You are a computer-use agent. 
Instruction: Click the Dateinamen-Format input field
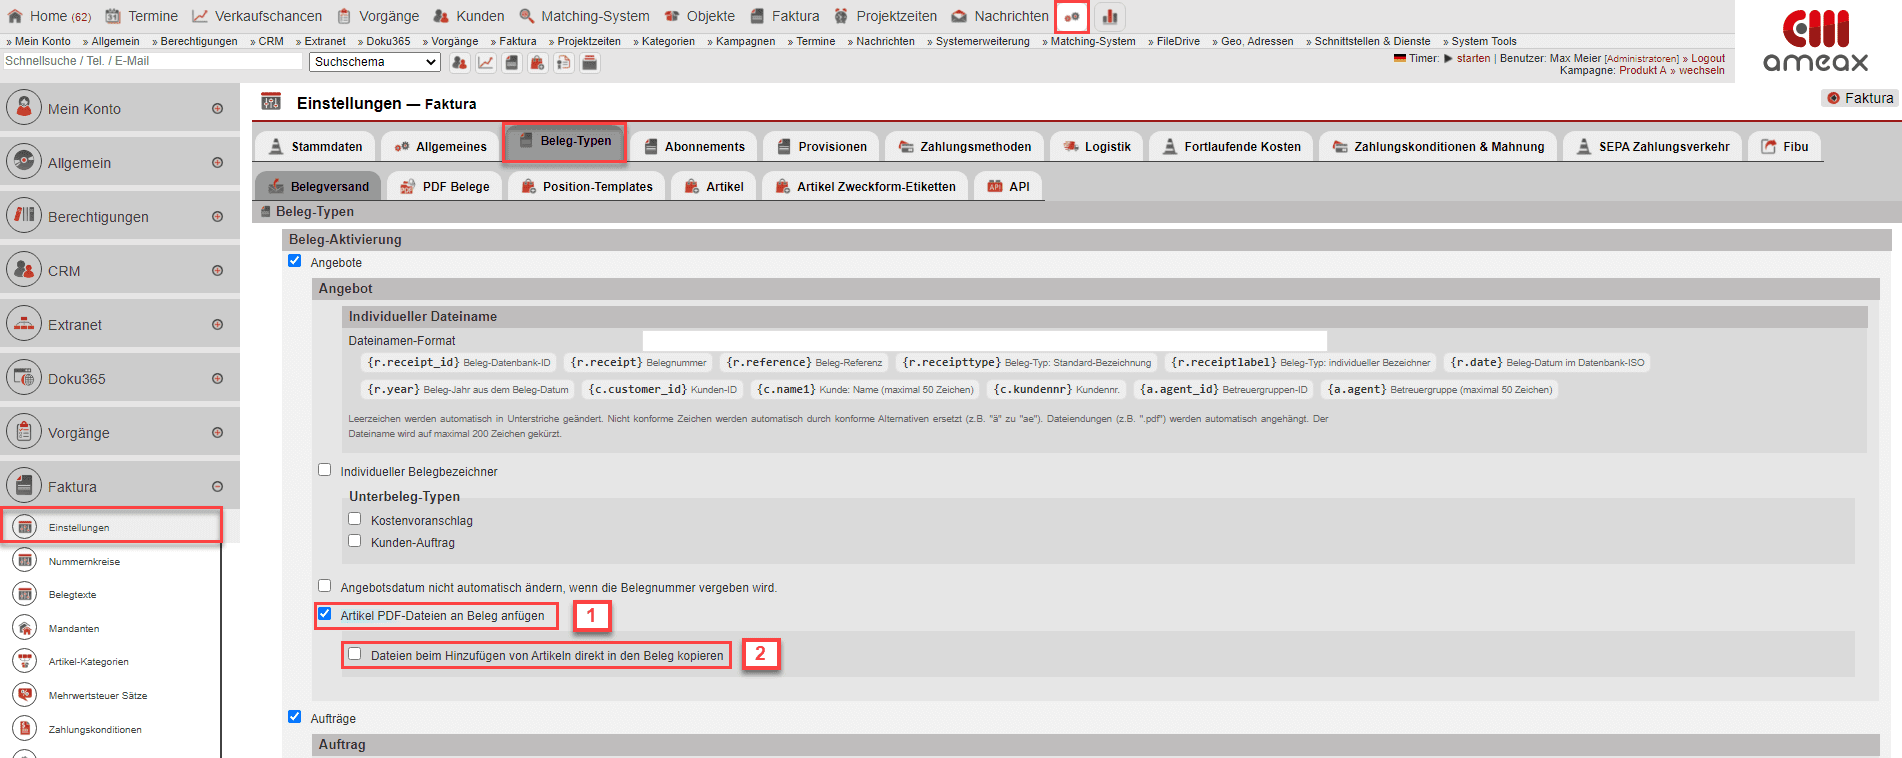pos(984,341)
